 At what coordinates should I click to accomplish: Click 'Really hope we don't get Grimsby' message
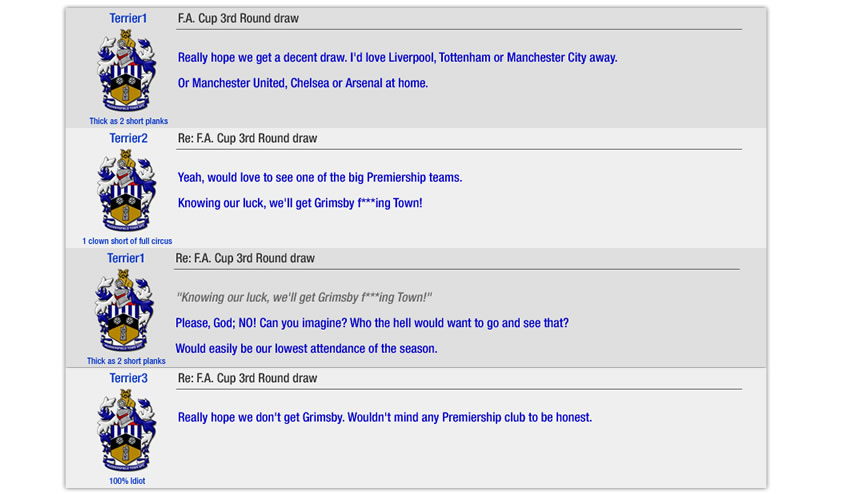pyautogui.click(x=385, y=417)
